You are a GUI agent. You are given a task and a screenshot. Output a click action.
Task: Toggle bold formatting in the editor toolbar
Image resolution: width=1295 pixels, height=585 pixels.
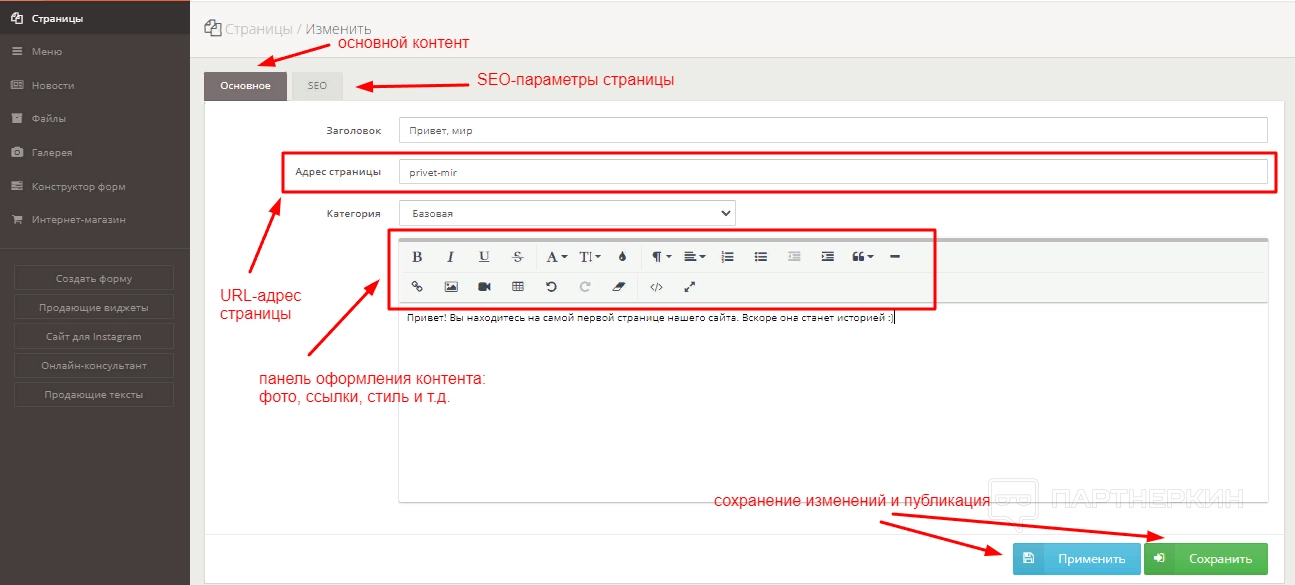[418, 257]
